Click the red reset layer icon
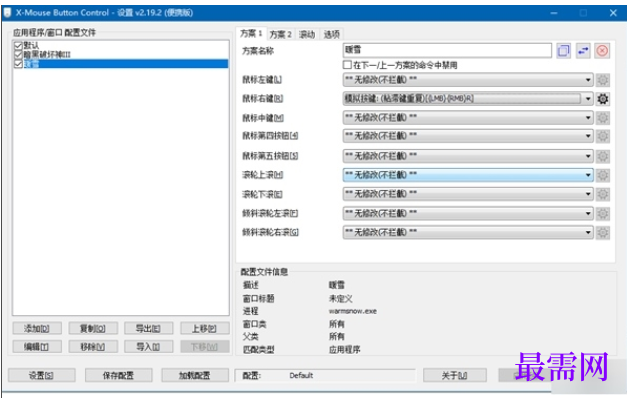This screenshot has height=398, width=627. 602,51
